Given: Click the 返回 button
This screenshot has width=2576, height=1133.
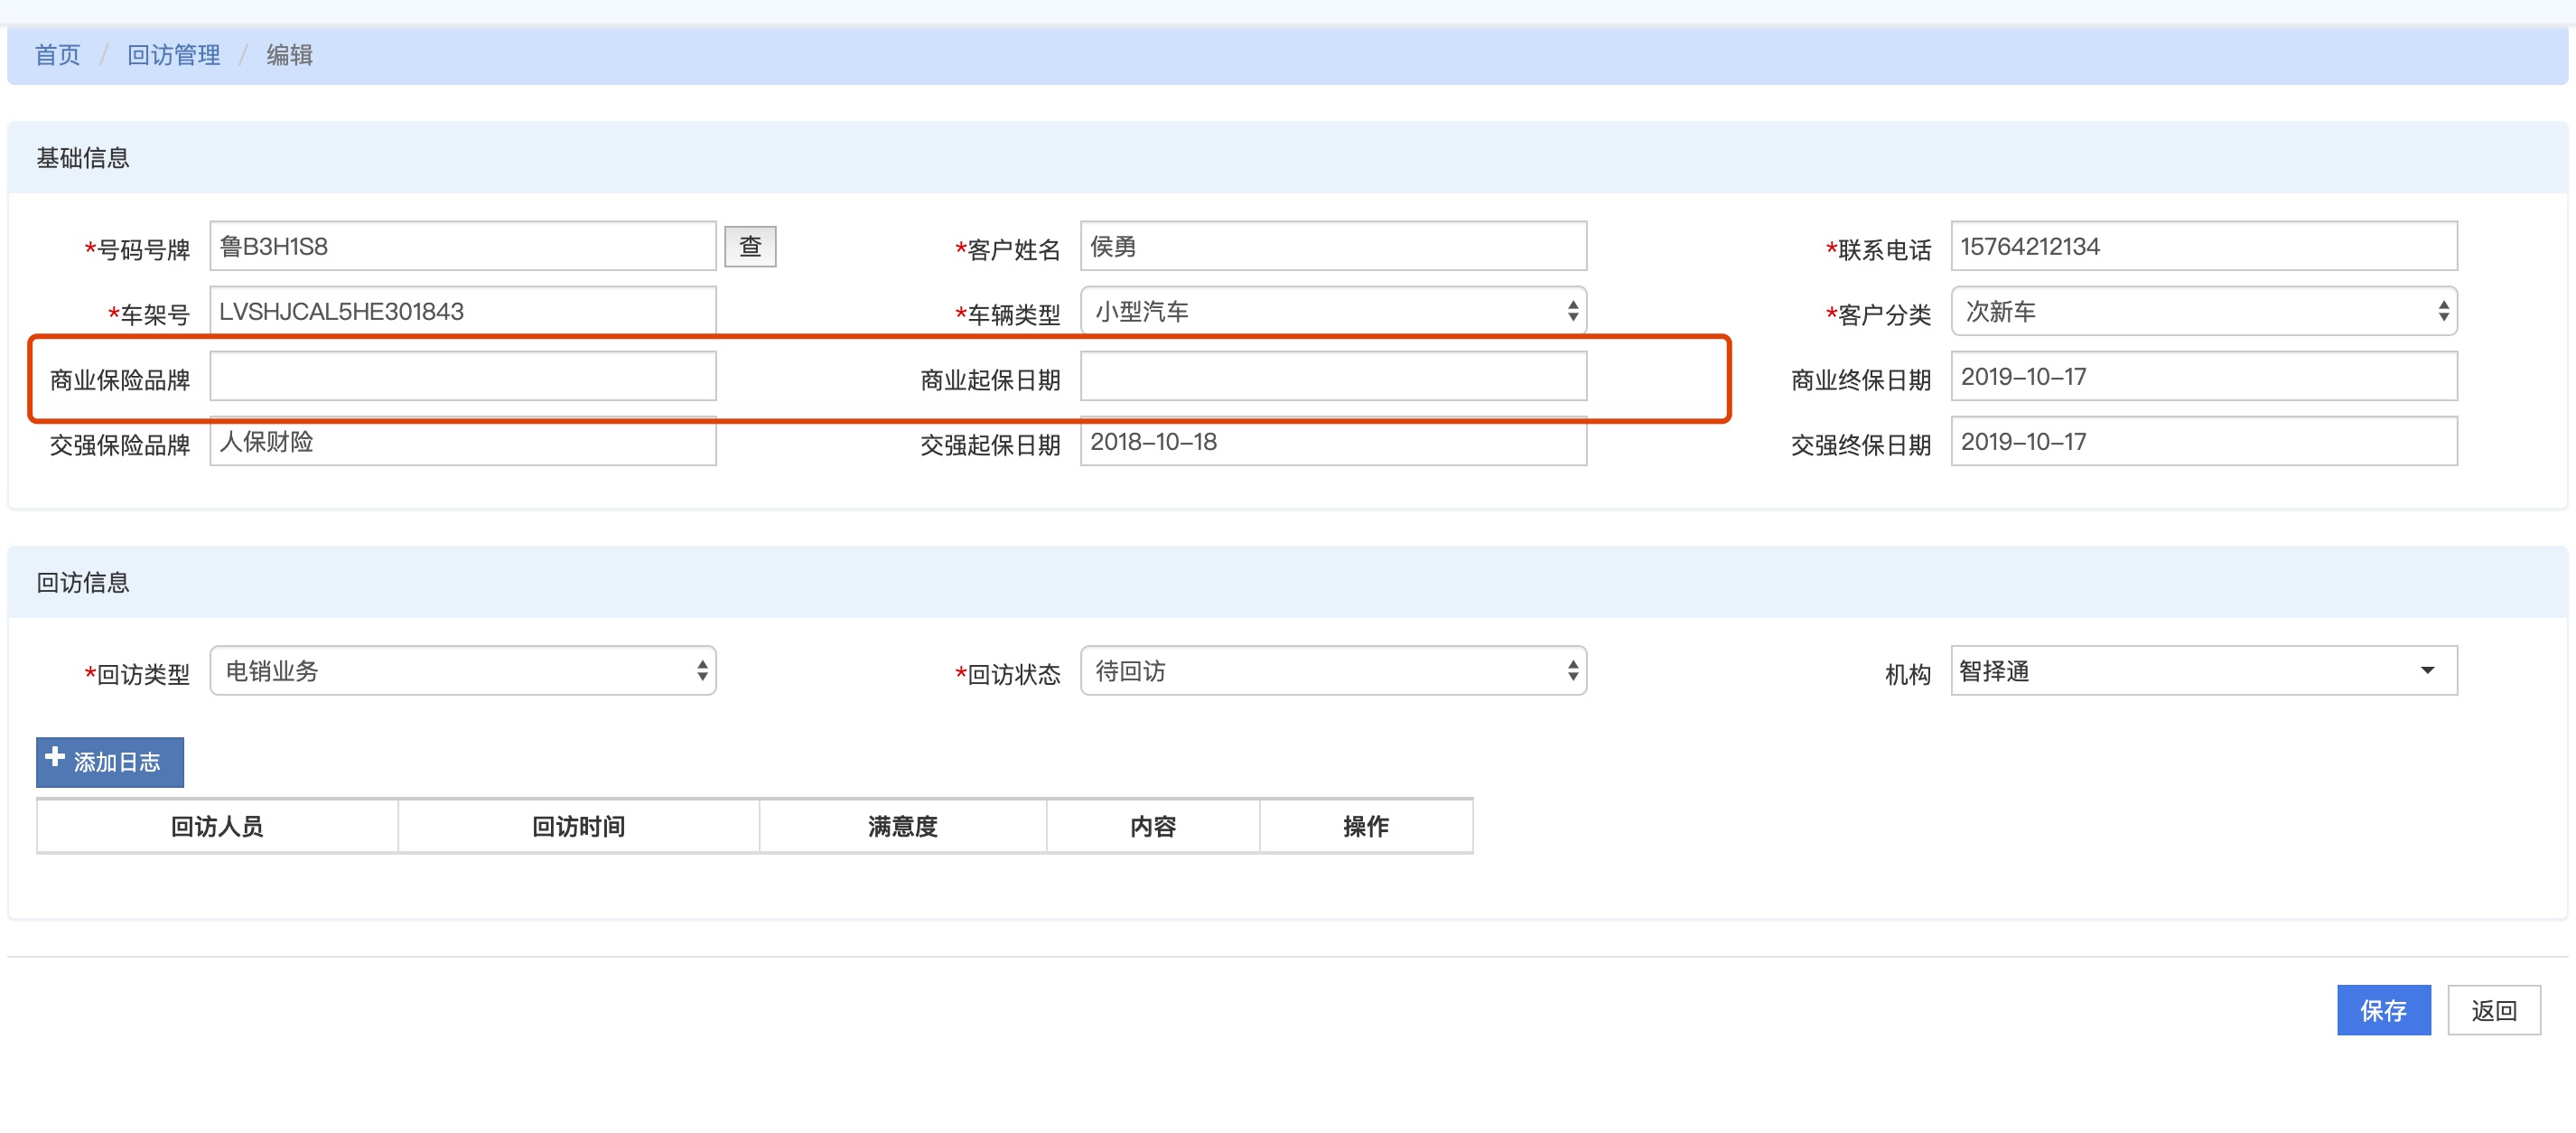Looking at the screenshot, I should 2493,1010.
